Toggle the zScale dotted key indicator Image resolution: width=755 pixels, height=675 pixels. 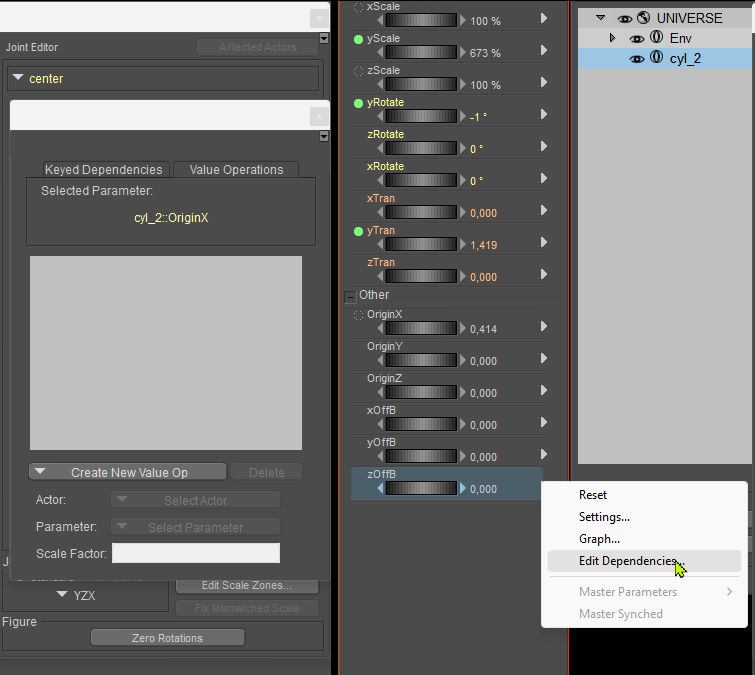[x=358, y=71]
